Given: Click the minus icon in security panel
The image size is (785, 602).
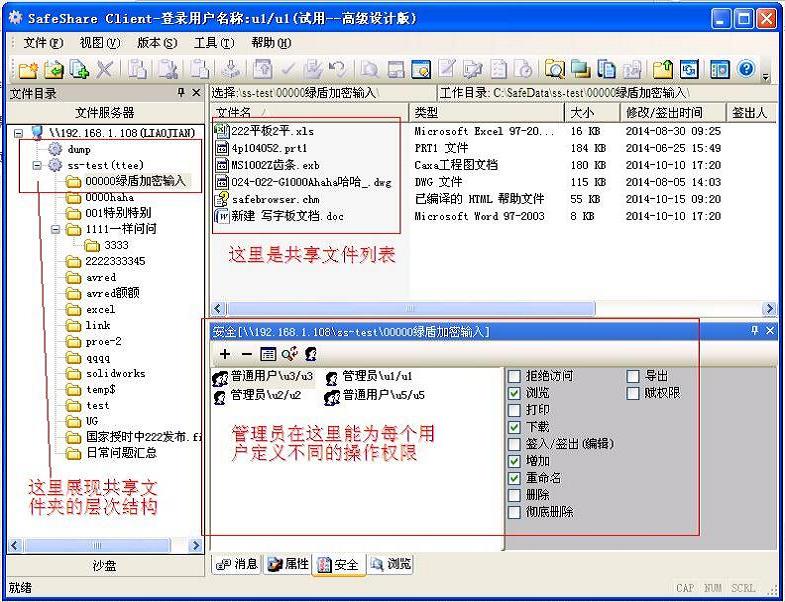Looking at the screenshot, I should (x=246, y=355).
